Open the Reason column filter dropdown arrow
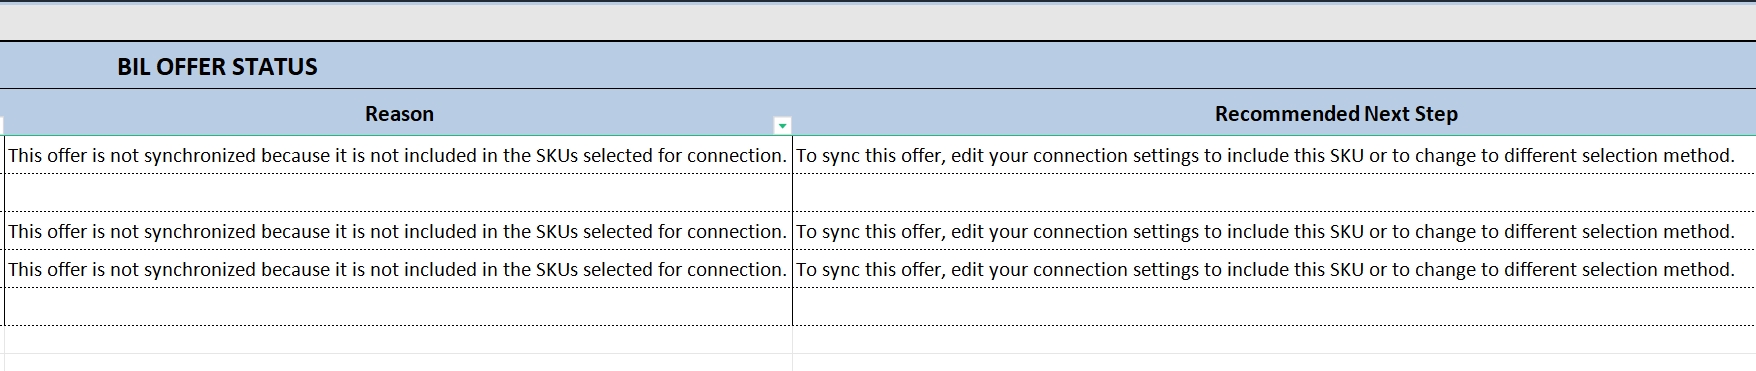Image resolution: width=1756 pixels, height=371 pixels. [x=783, y=125]
